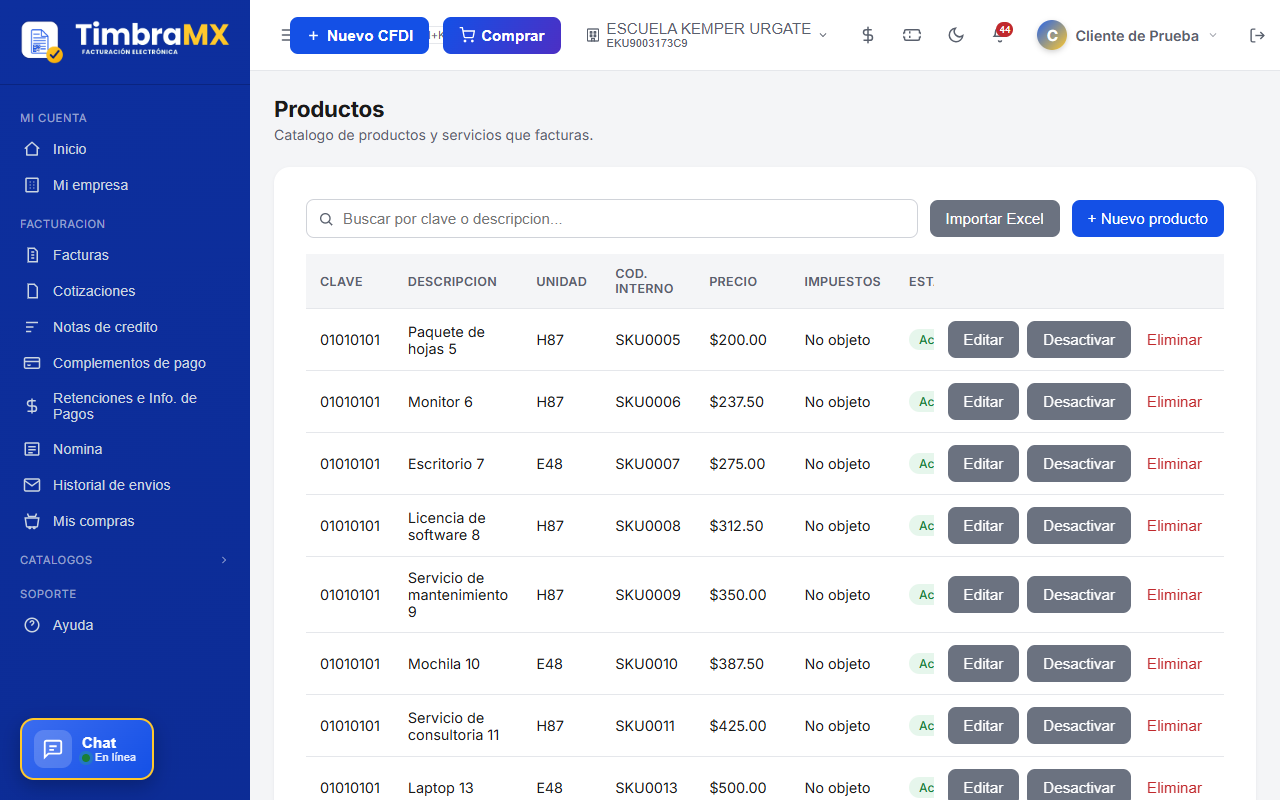This screenshot has width=1280, height=800.
Task: Deactivate the Escritorio 7 product
Action: coord(1078,464)
